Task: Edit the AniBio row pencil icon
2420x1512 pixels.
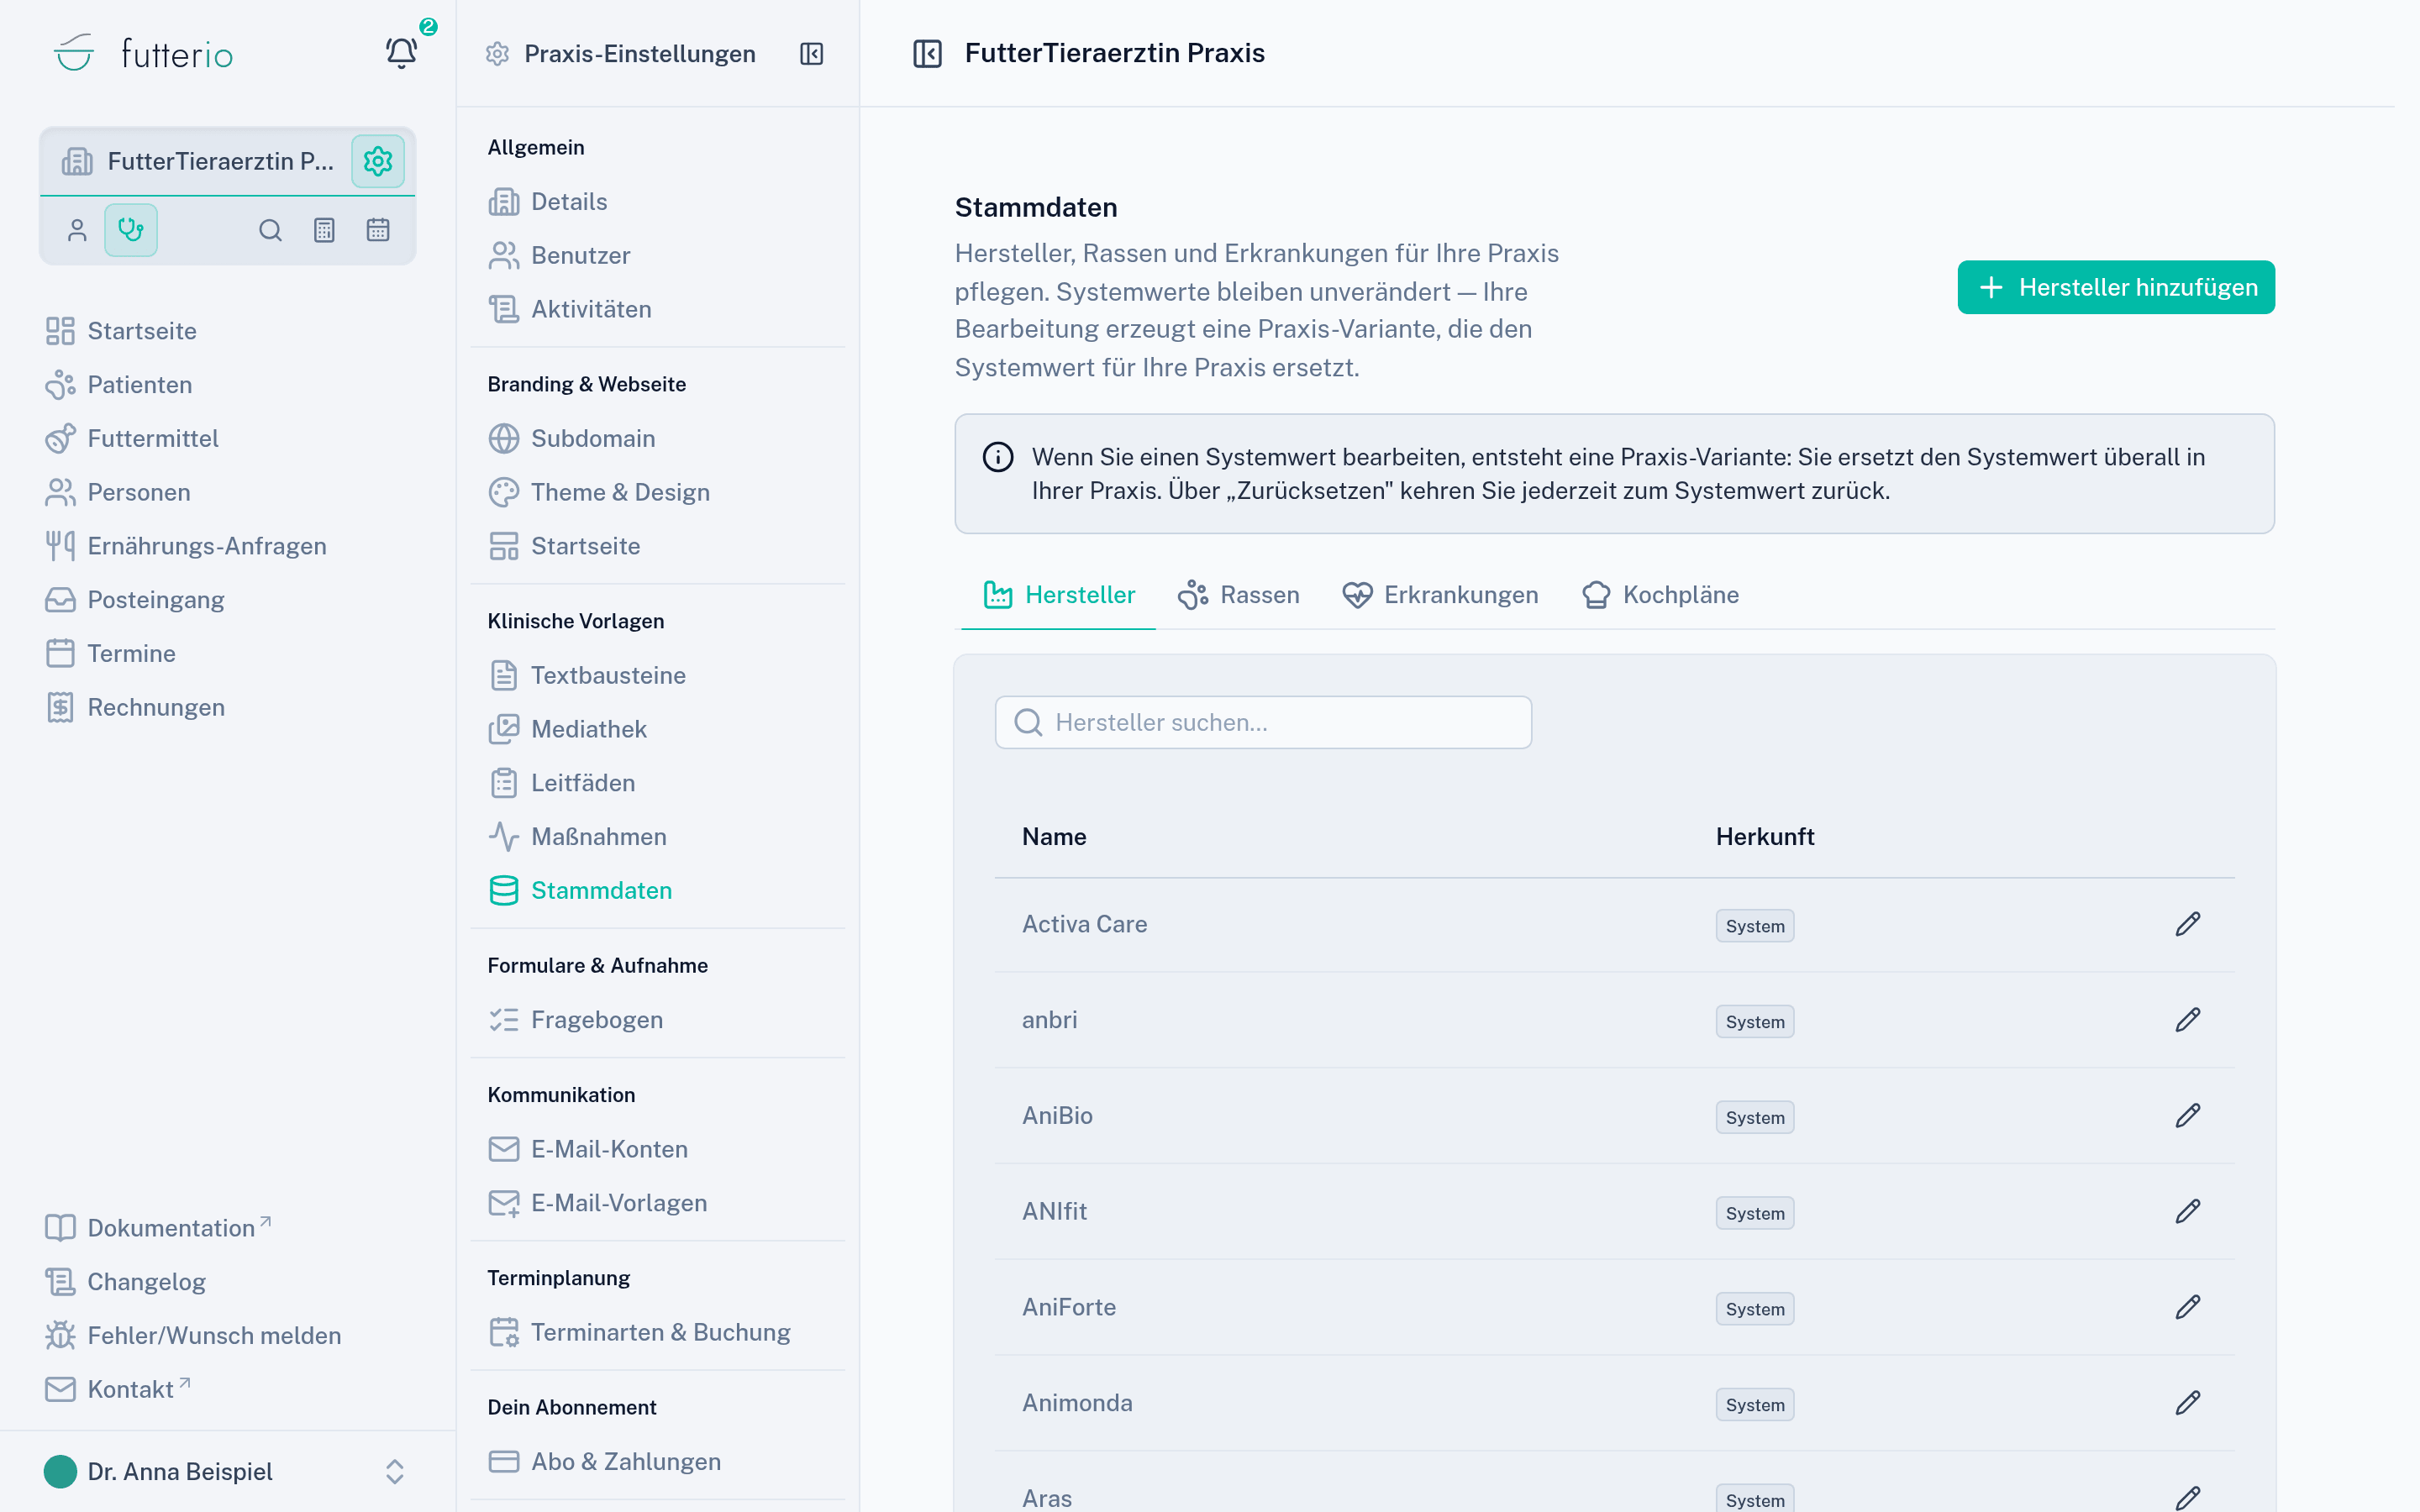Action: click(2188, 1116)
